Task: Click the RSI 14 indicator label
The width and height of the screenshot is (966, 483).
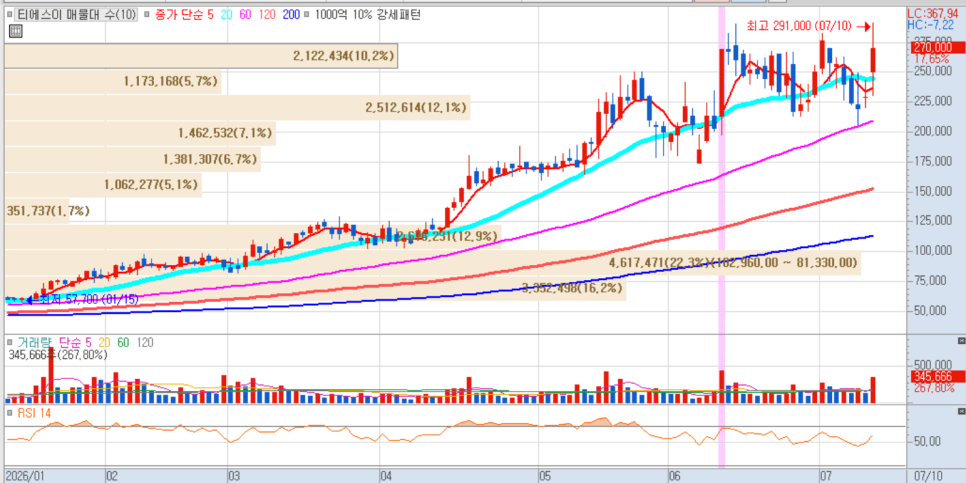Action: coord(33,413)
